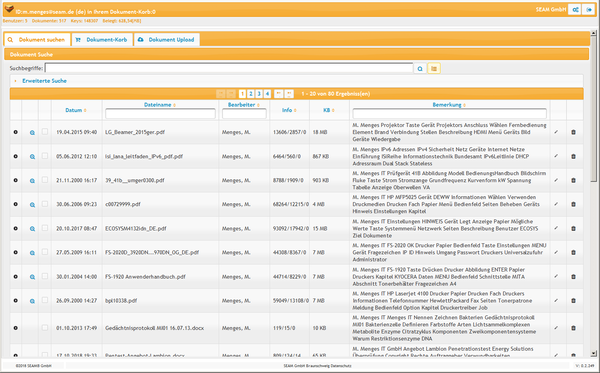Switch to the Dokument suchen tab

coord(37,39)
